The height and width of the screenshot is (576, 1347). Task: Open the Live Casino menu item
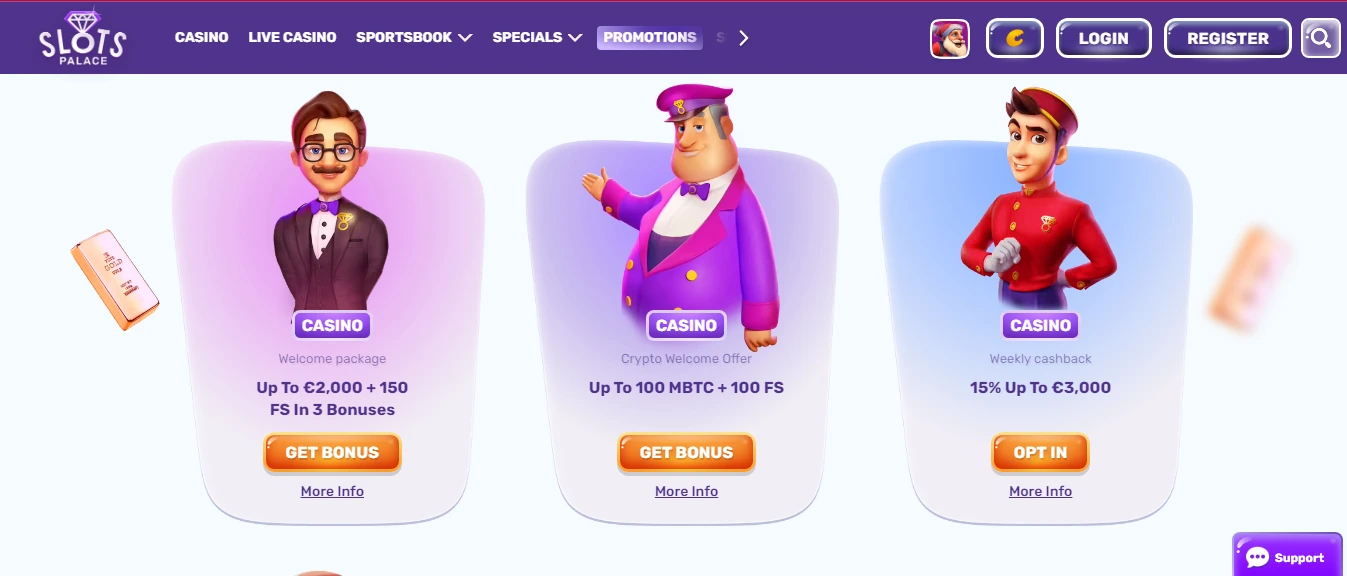point(292,37)
